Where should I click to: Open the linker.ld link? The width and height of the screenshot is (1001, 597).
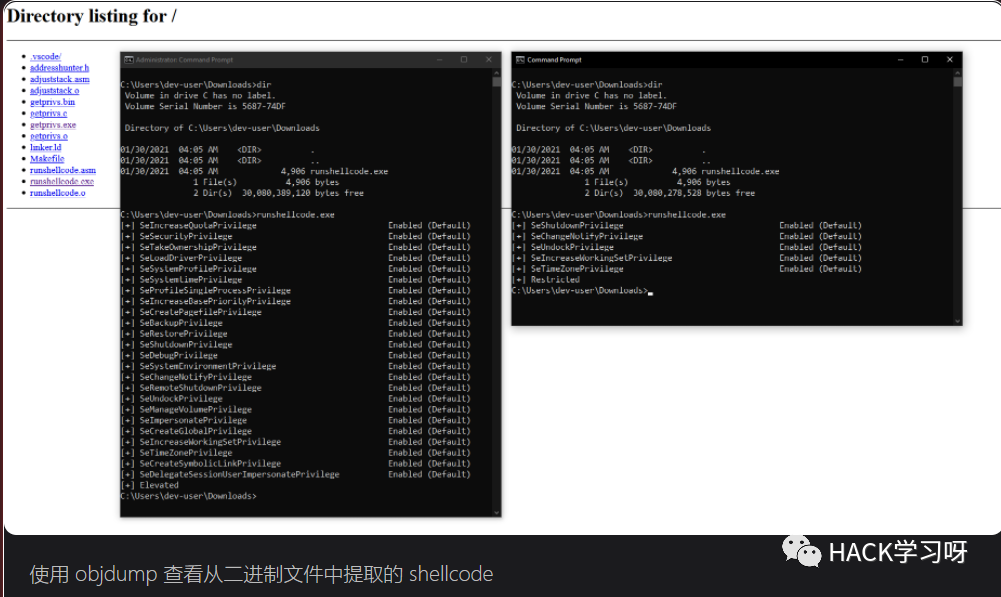[x=45, y=147]
